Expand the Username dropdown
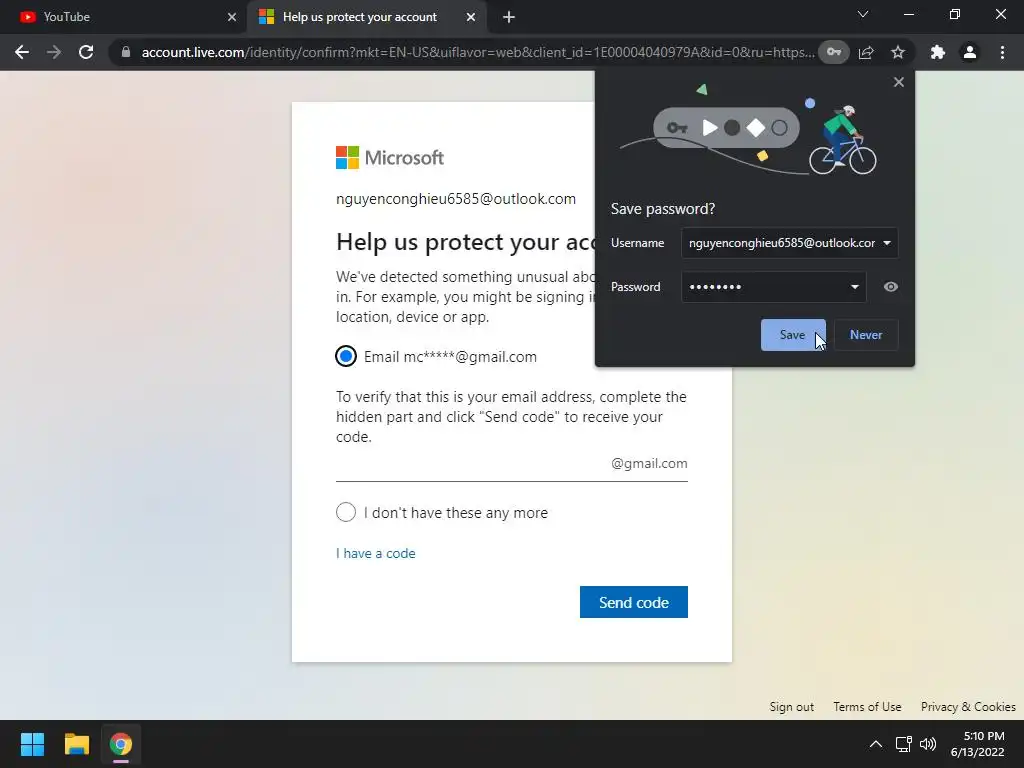 tap(887, 243)
